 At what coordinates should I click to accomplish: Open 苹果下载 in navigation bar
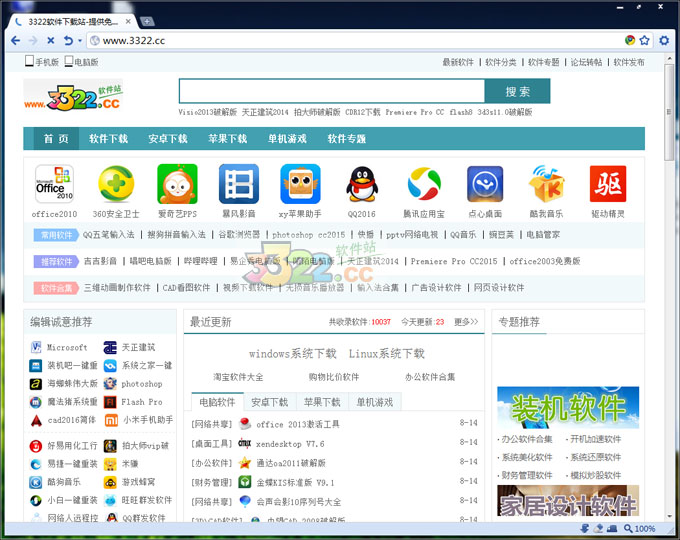(228, 139)
